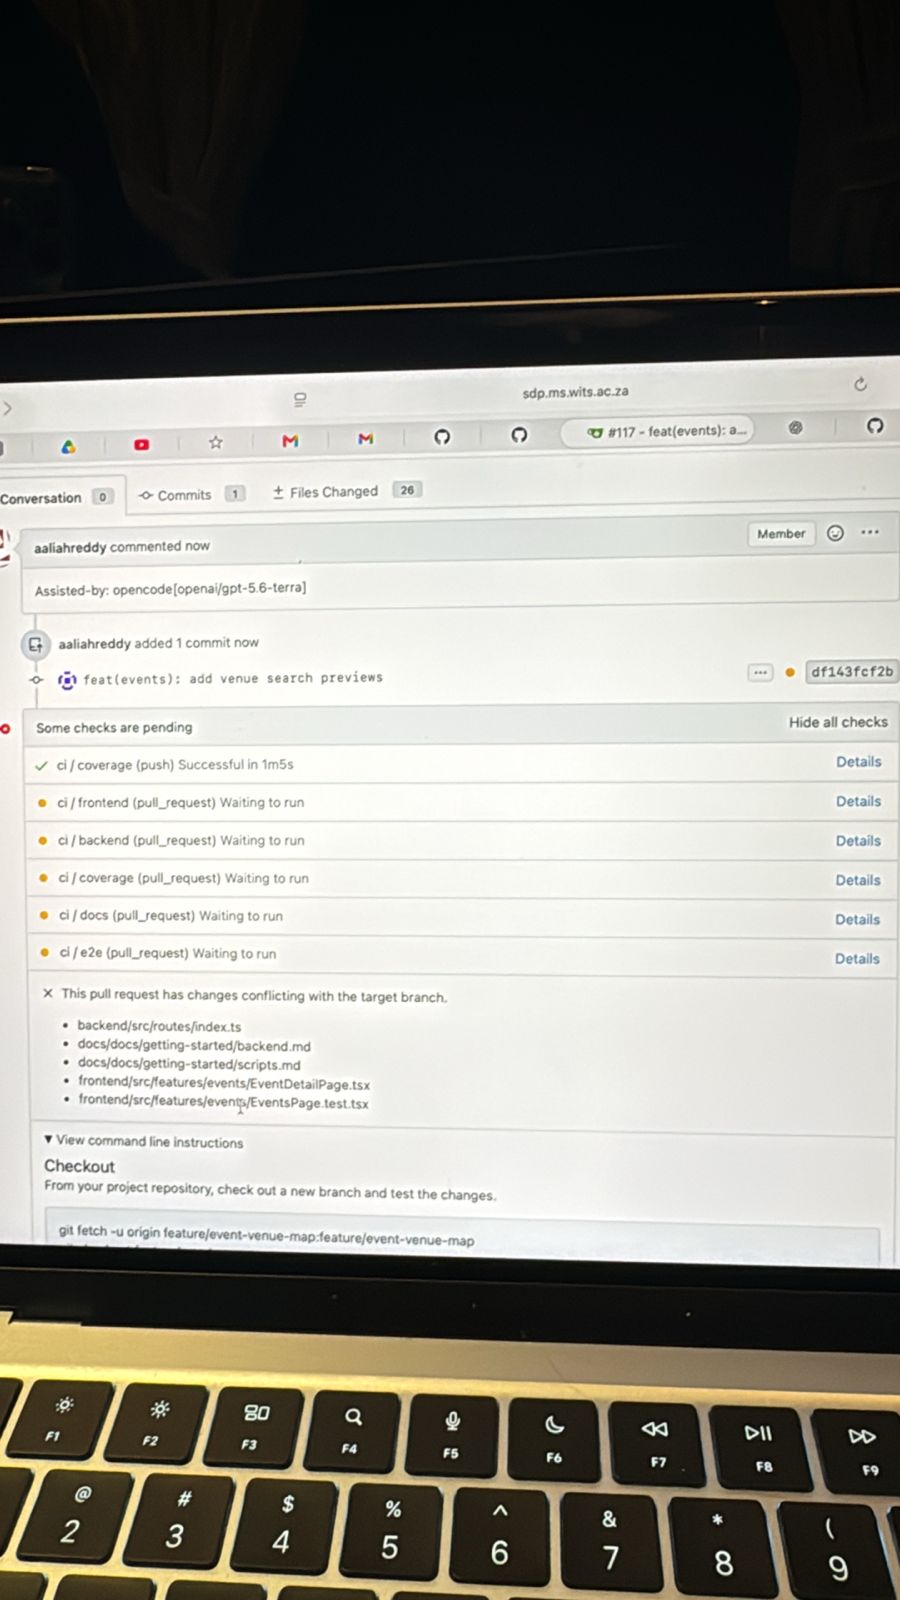Image resolution: width=900 pixels, height=1600 pixels.
Task: Click the green check of ci / coverage (push)
Action: [41, 766]
